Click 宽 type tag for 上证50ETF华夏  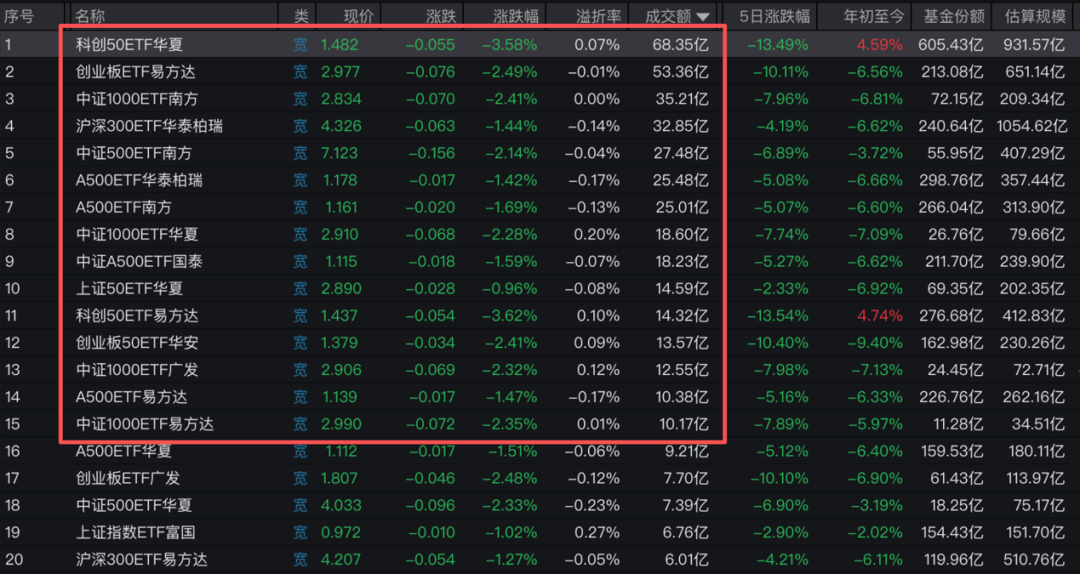point(300,289)
